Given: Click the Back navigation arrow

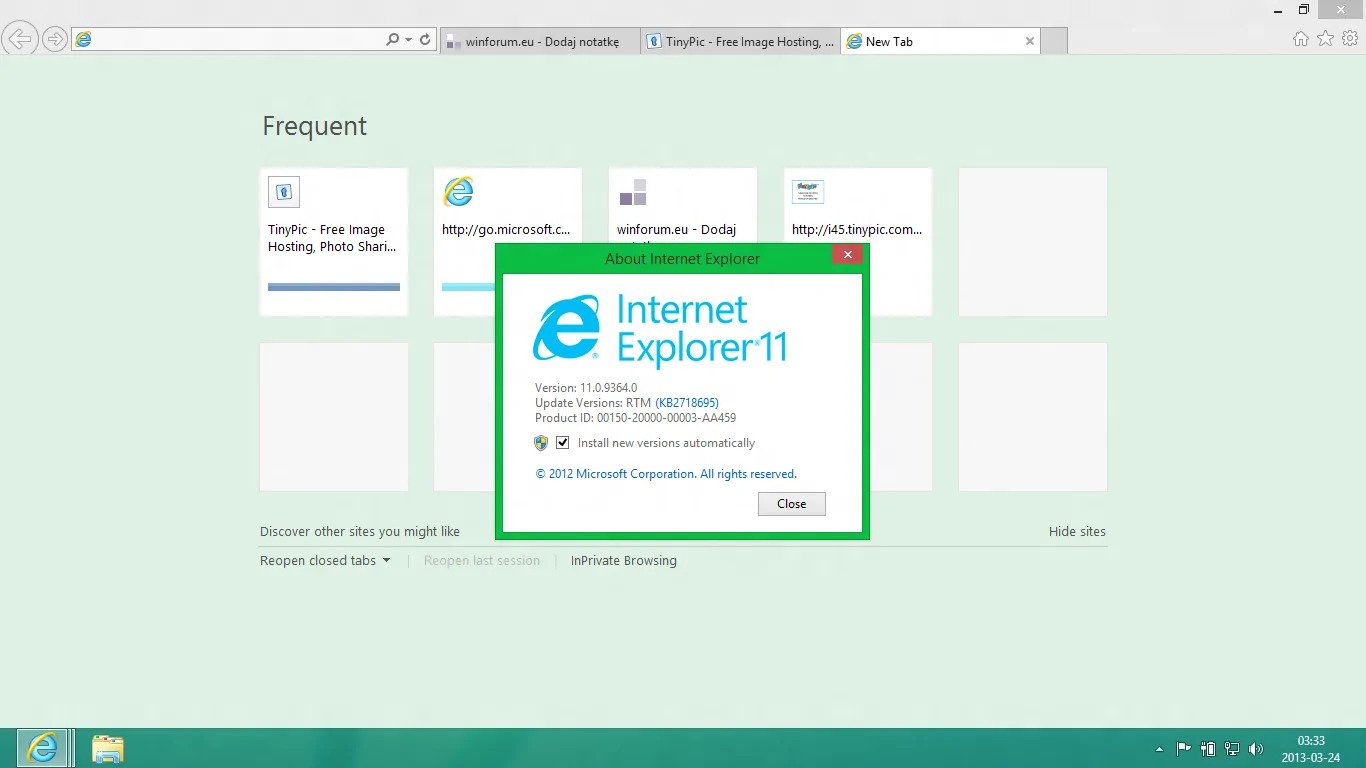Looking at the screenshot, I should [19, 39].
